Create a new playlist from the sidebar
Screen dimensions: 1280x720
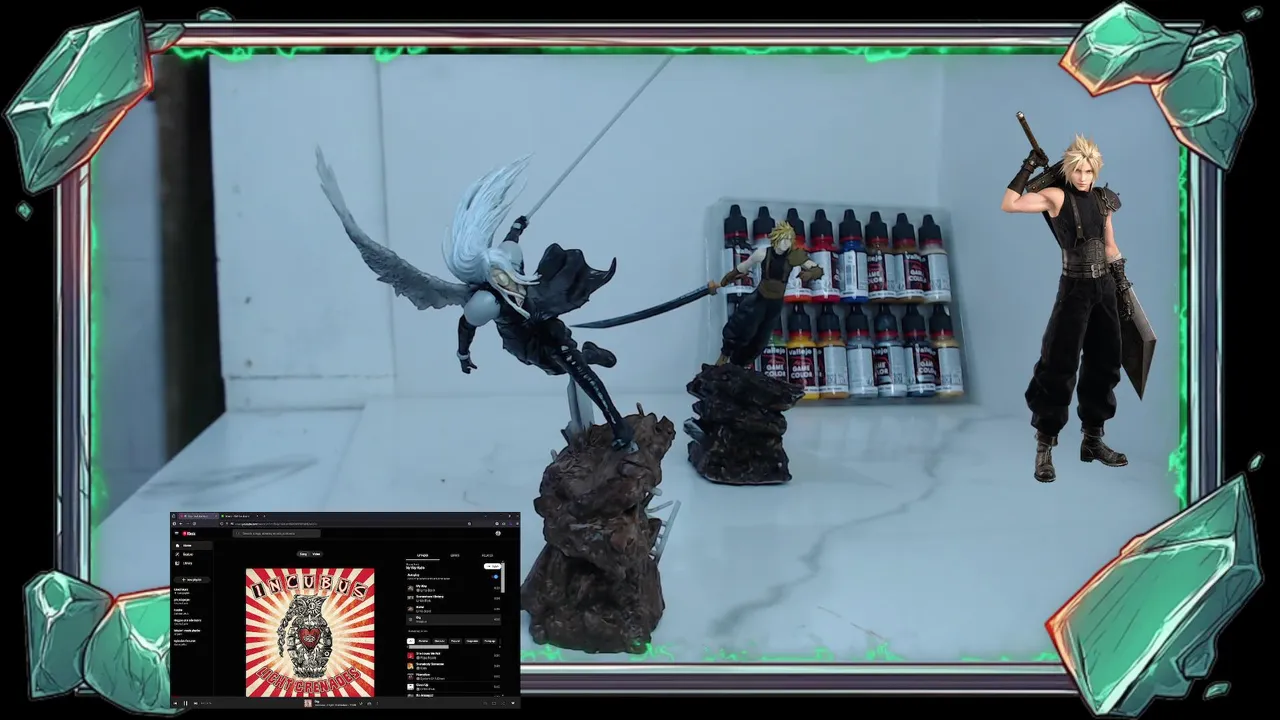[192, 580]
